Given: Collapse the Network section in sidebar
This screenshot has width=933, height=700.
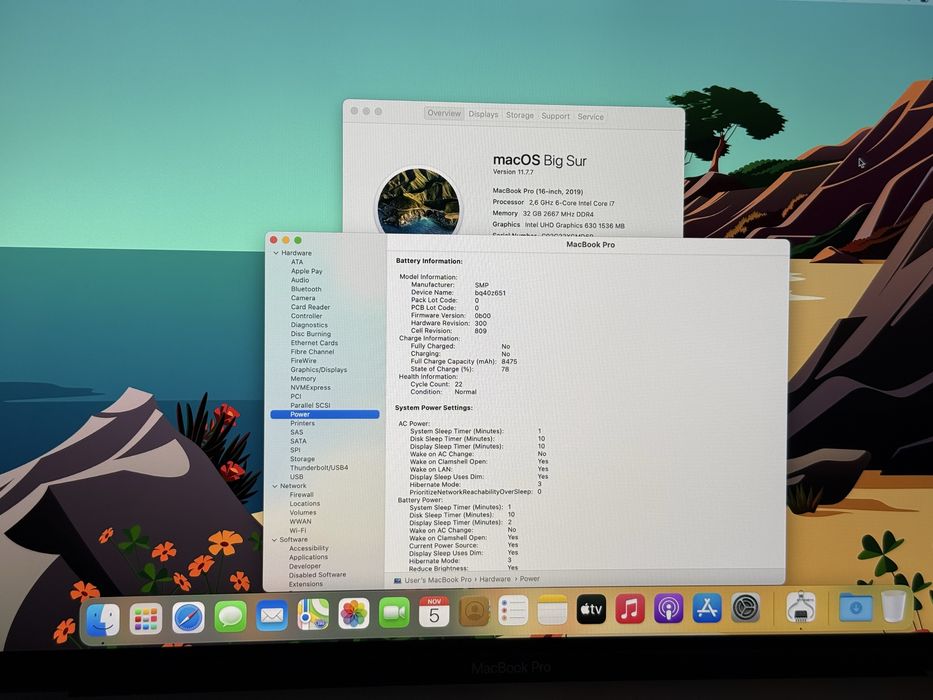Looking at the screenshot, I should pos(274,486).
